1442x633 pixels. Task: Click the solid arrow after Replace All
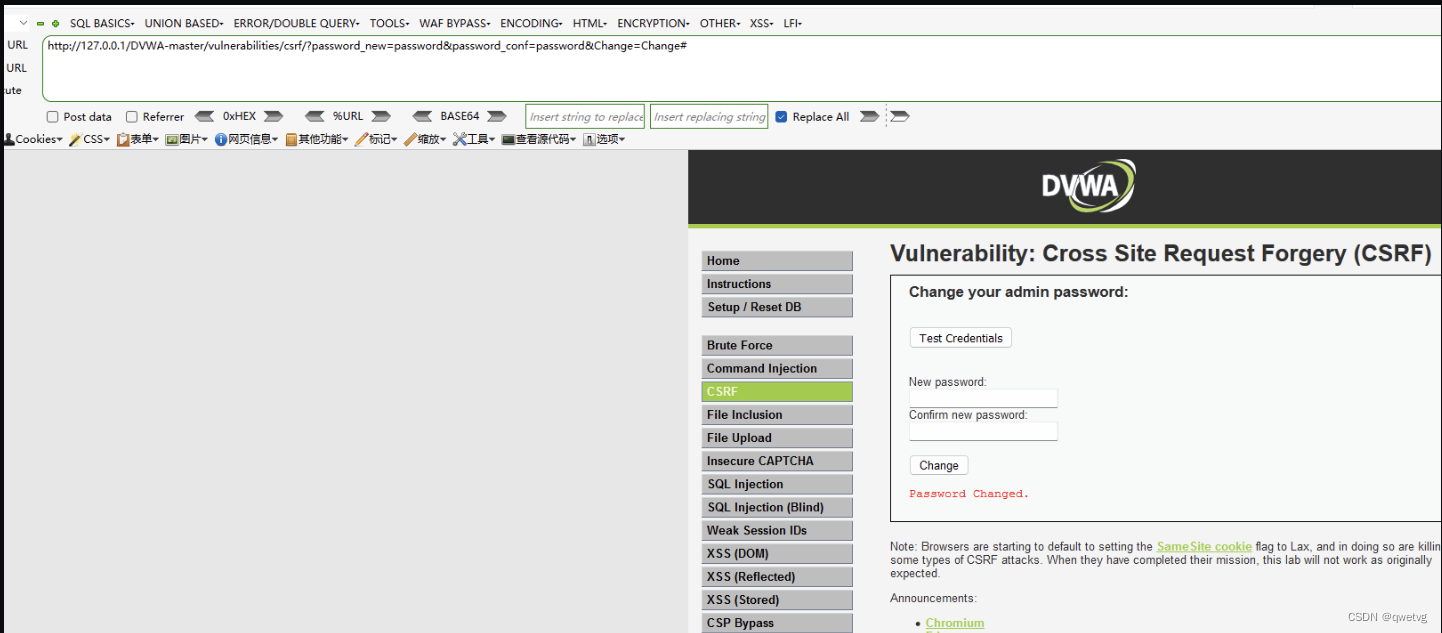tap(869, 117)
